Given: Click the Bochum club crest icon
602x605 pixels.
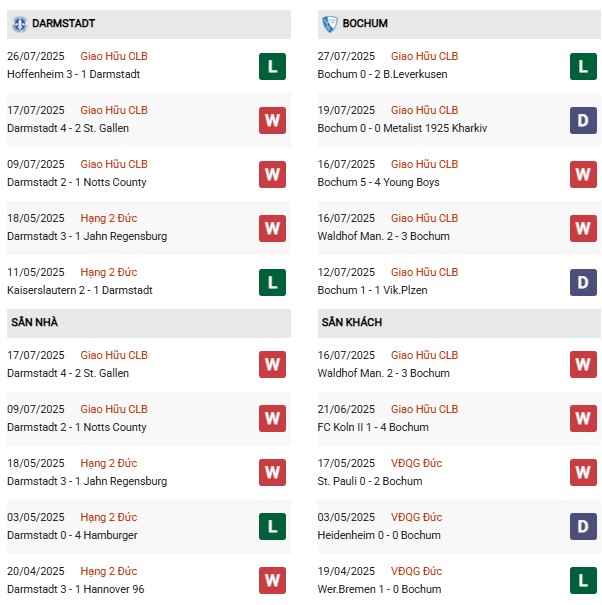Looking at the screenshot, I should click(331, 23).
